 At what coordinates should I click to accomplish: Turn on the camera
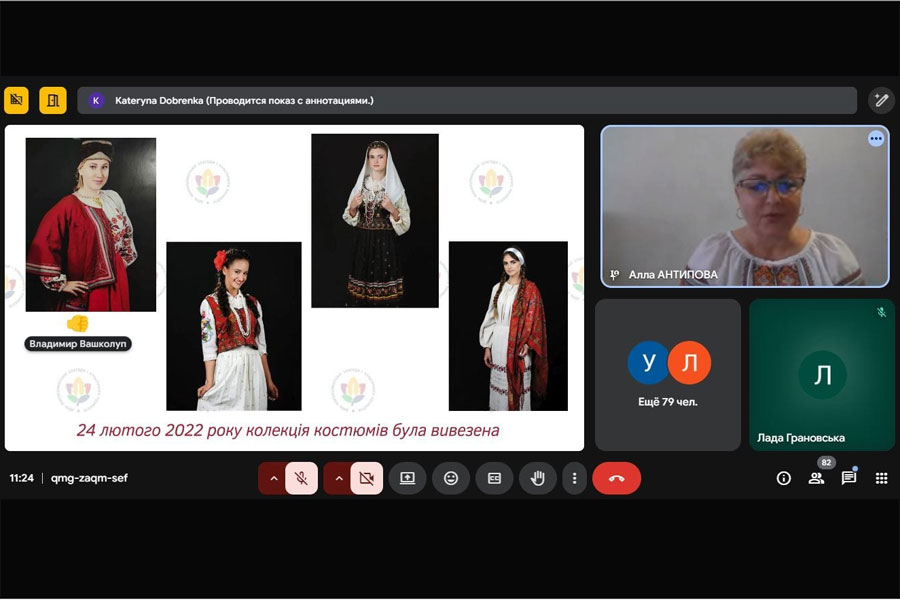pos(367,478)
